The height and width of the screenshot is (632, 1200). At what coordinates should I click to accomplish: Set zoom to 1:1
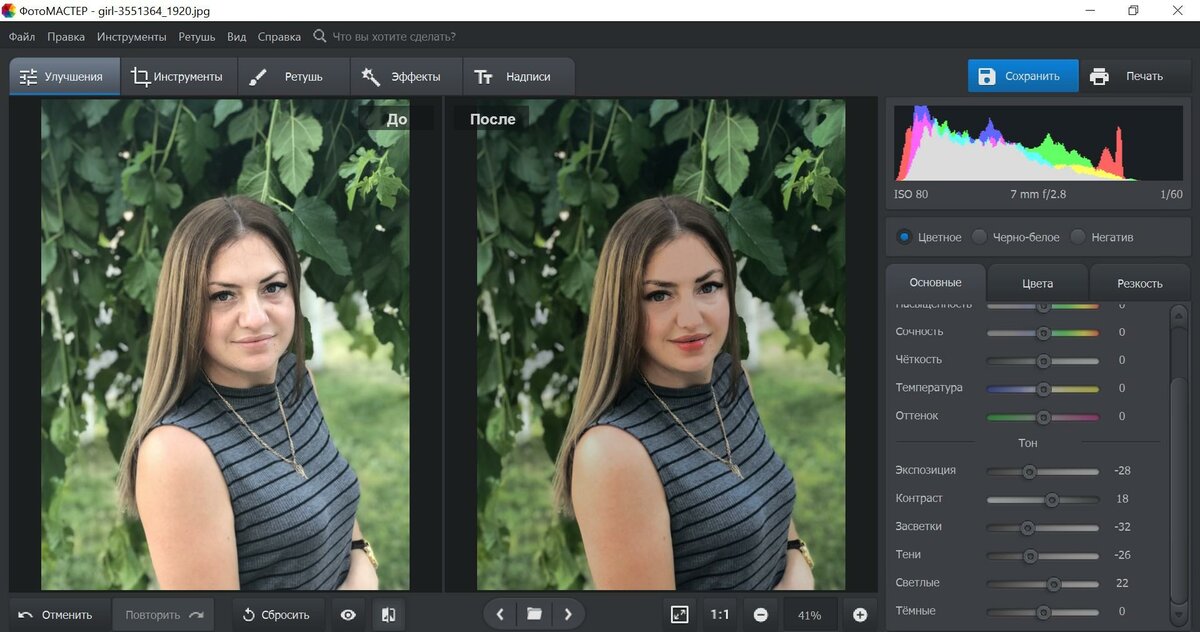pyautogui.click(x=719, y=615)
